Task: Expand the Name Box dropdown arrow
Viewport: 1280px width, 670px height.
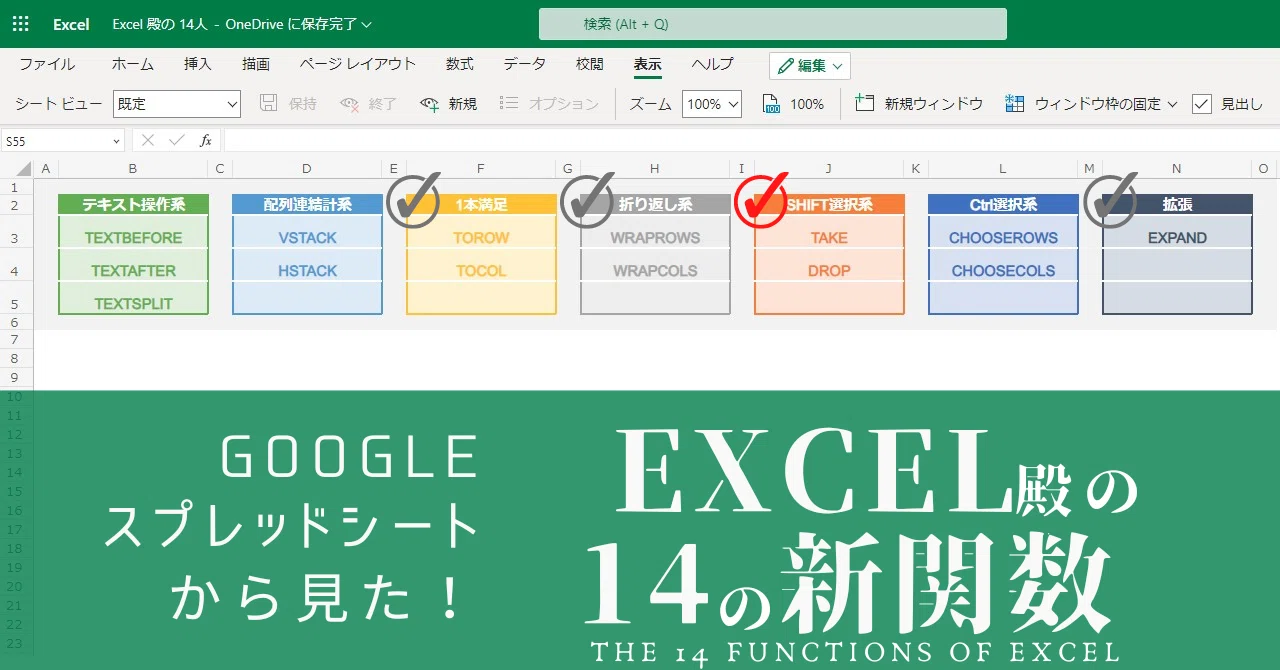Action: [x=116, y=141]
